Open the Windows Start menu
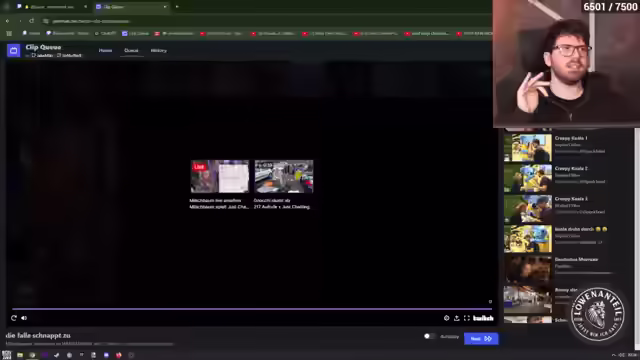The image size is (640, 360). coord(7,355)
